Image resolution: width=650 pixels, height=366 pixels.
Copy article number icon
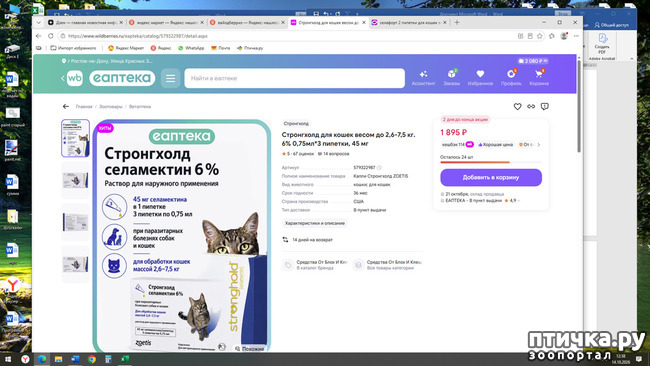tap(379, 167)
